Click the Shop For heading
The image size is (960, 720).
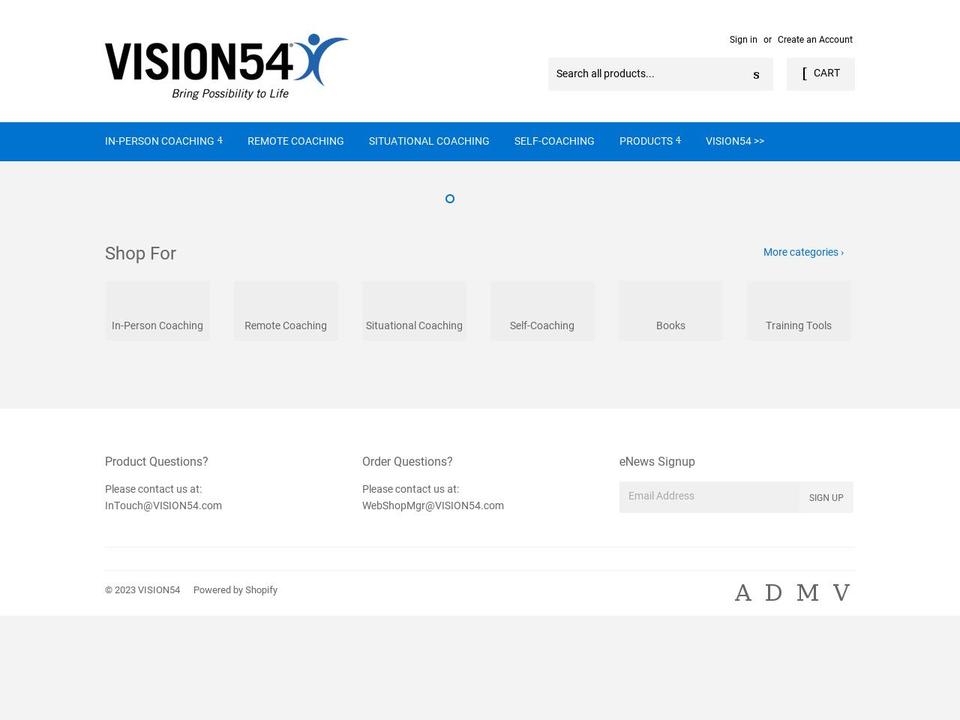point(140,253)
